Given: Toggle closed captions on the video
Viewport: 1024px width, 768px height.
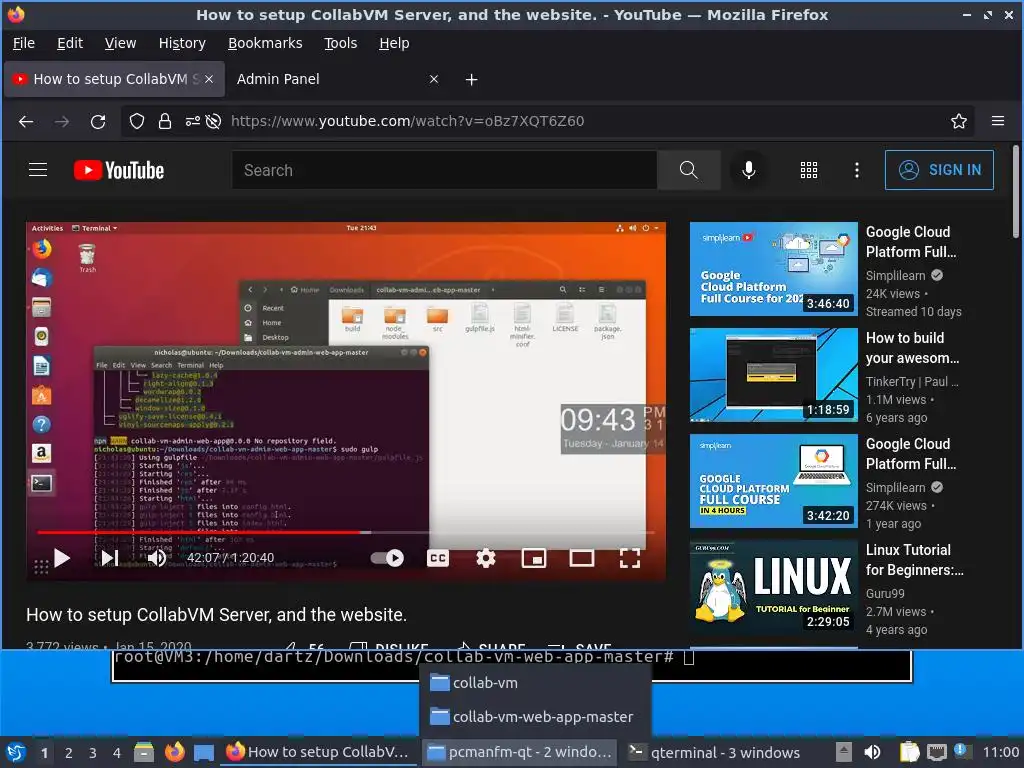Looking at the screenshot, I should coord(438,558).
